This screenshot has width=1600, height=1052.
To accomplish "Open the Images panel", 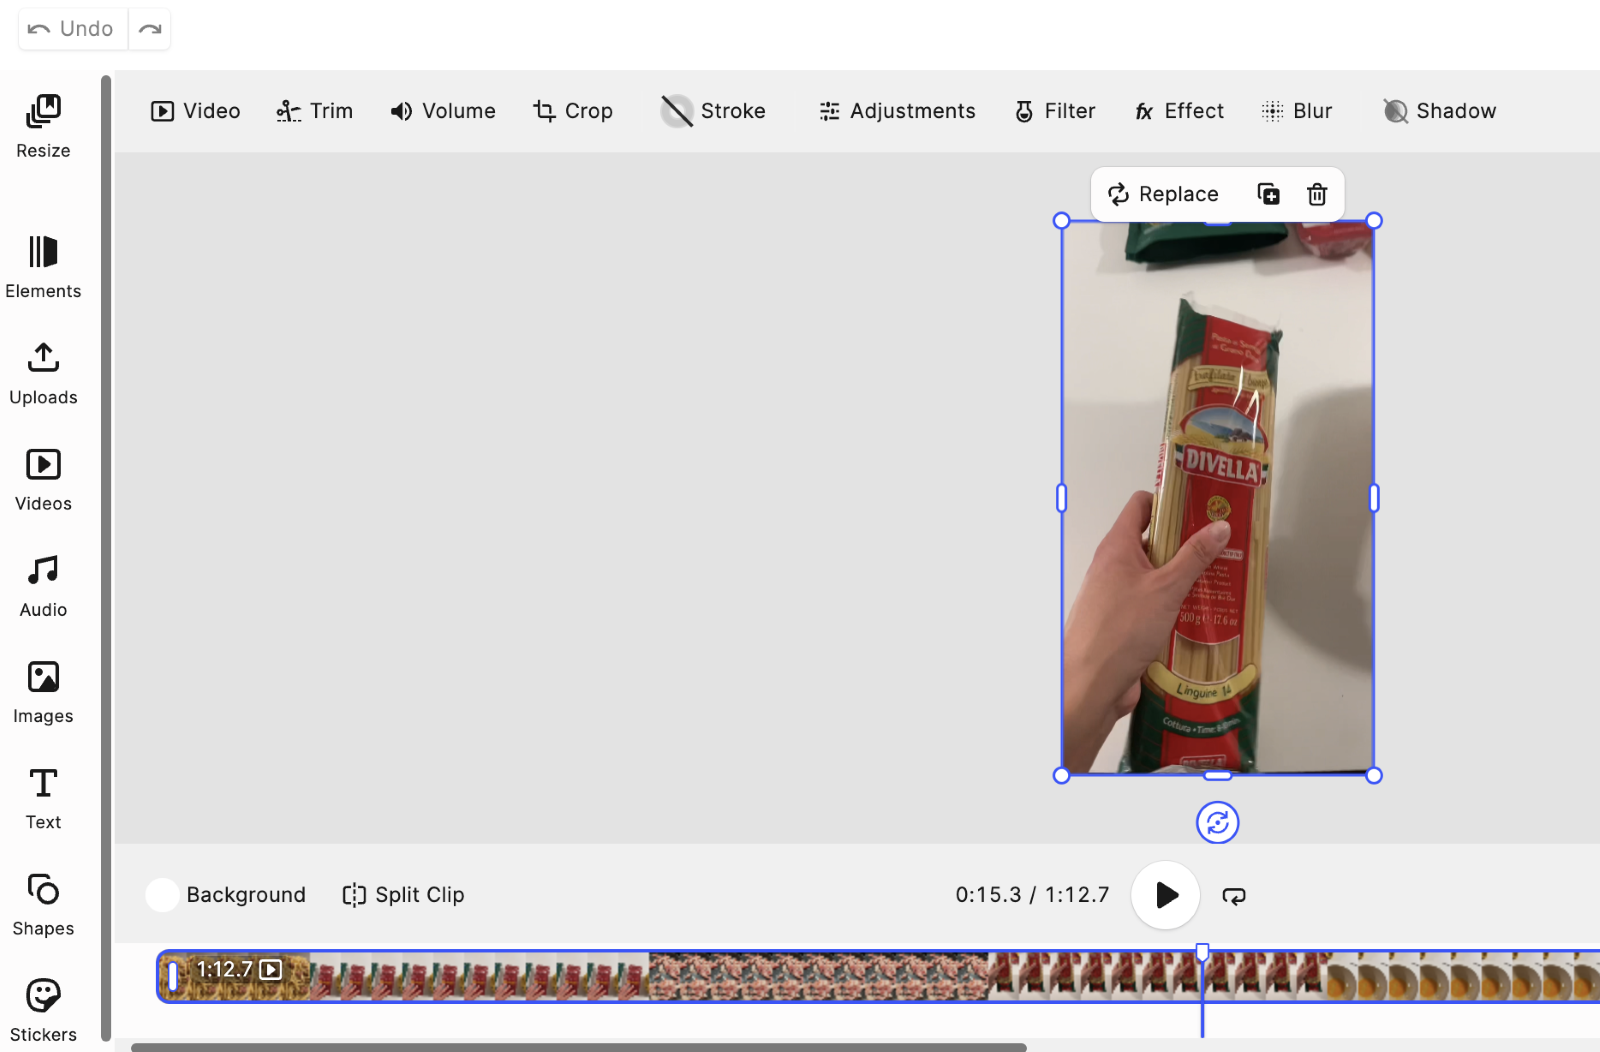I will pos(43,693).
